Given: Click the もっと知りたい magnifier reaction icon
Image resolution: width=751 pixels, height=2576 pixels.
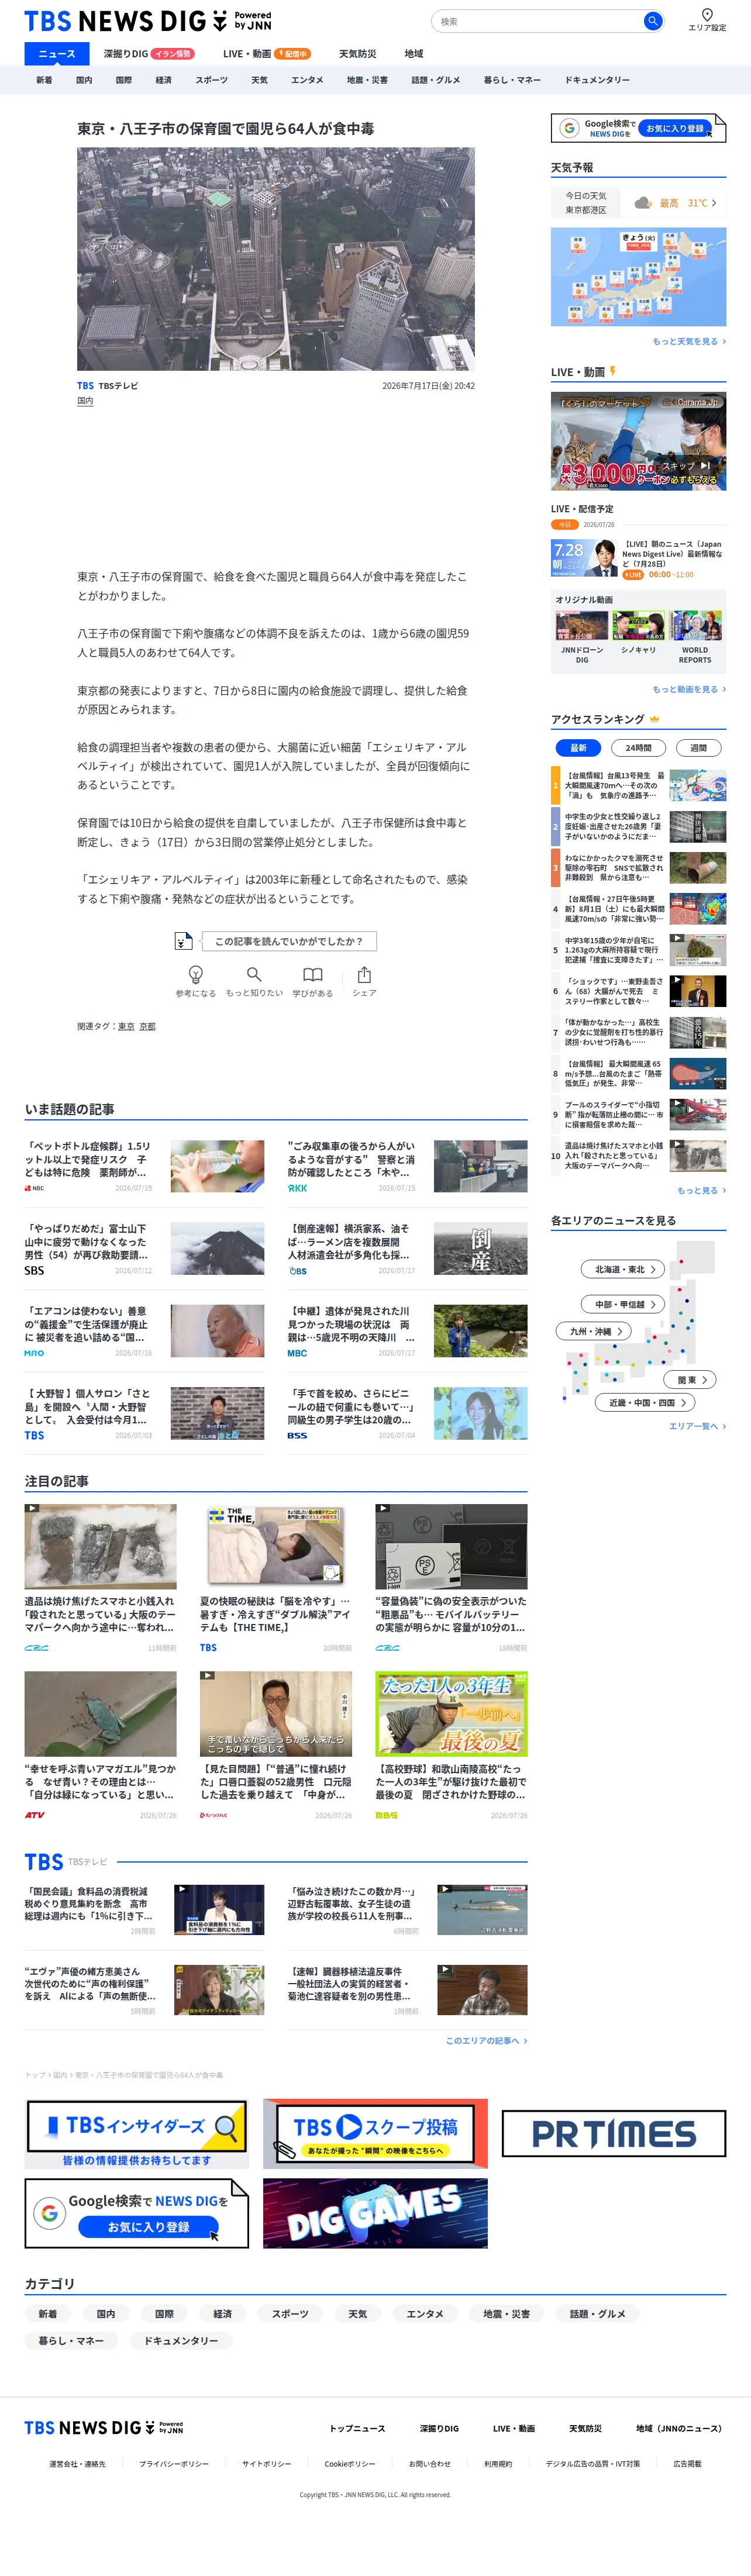Looking at the screenshot, I should [254, 974].
